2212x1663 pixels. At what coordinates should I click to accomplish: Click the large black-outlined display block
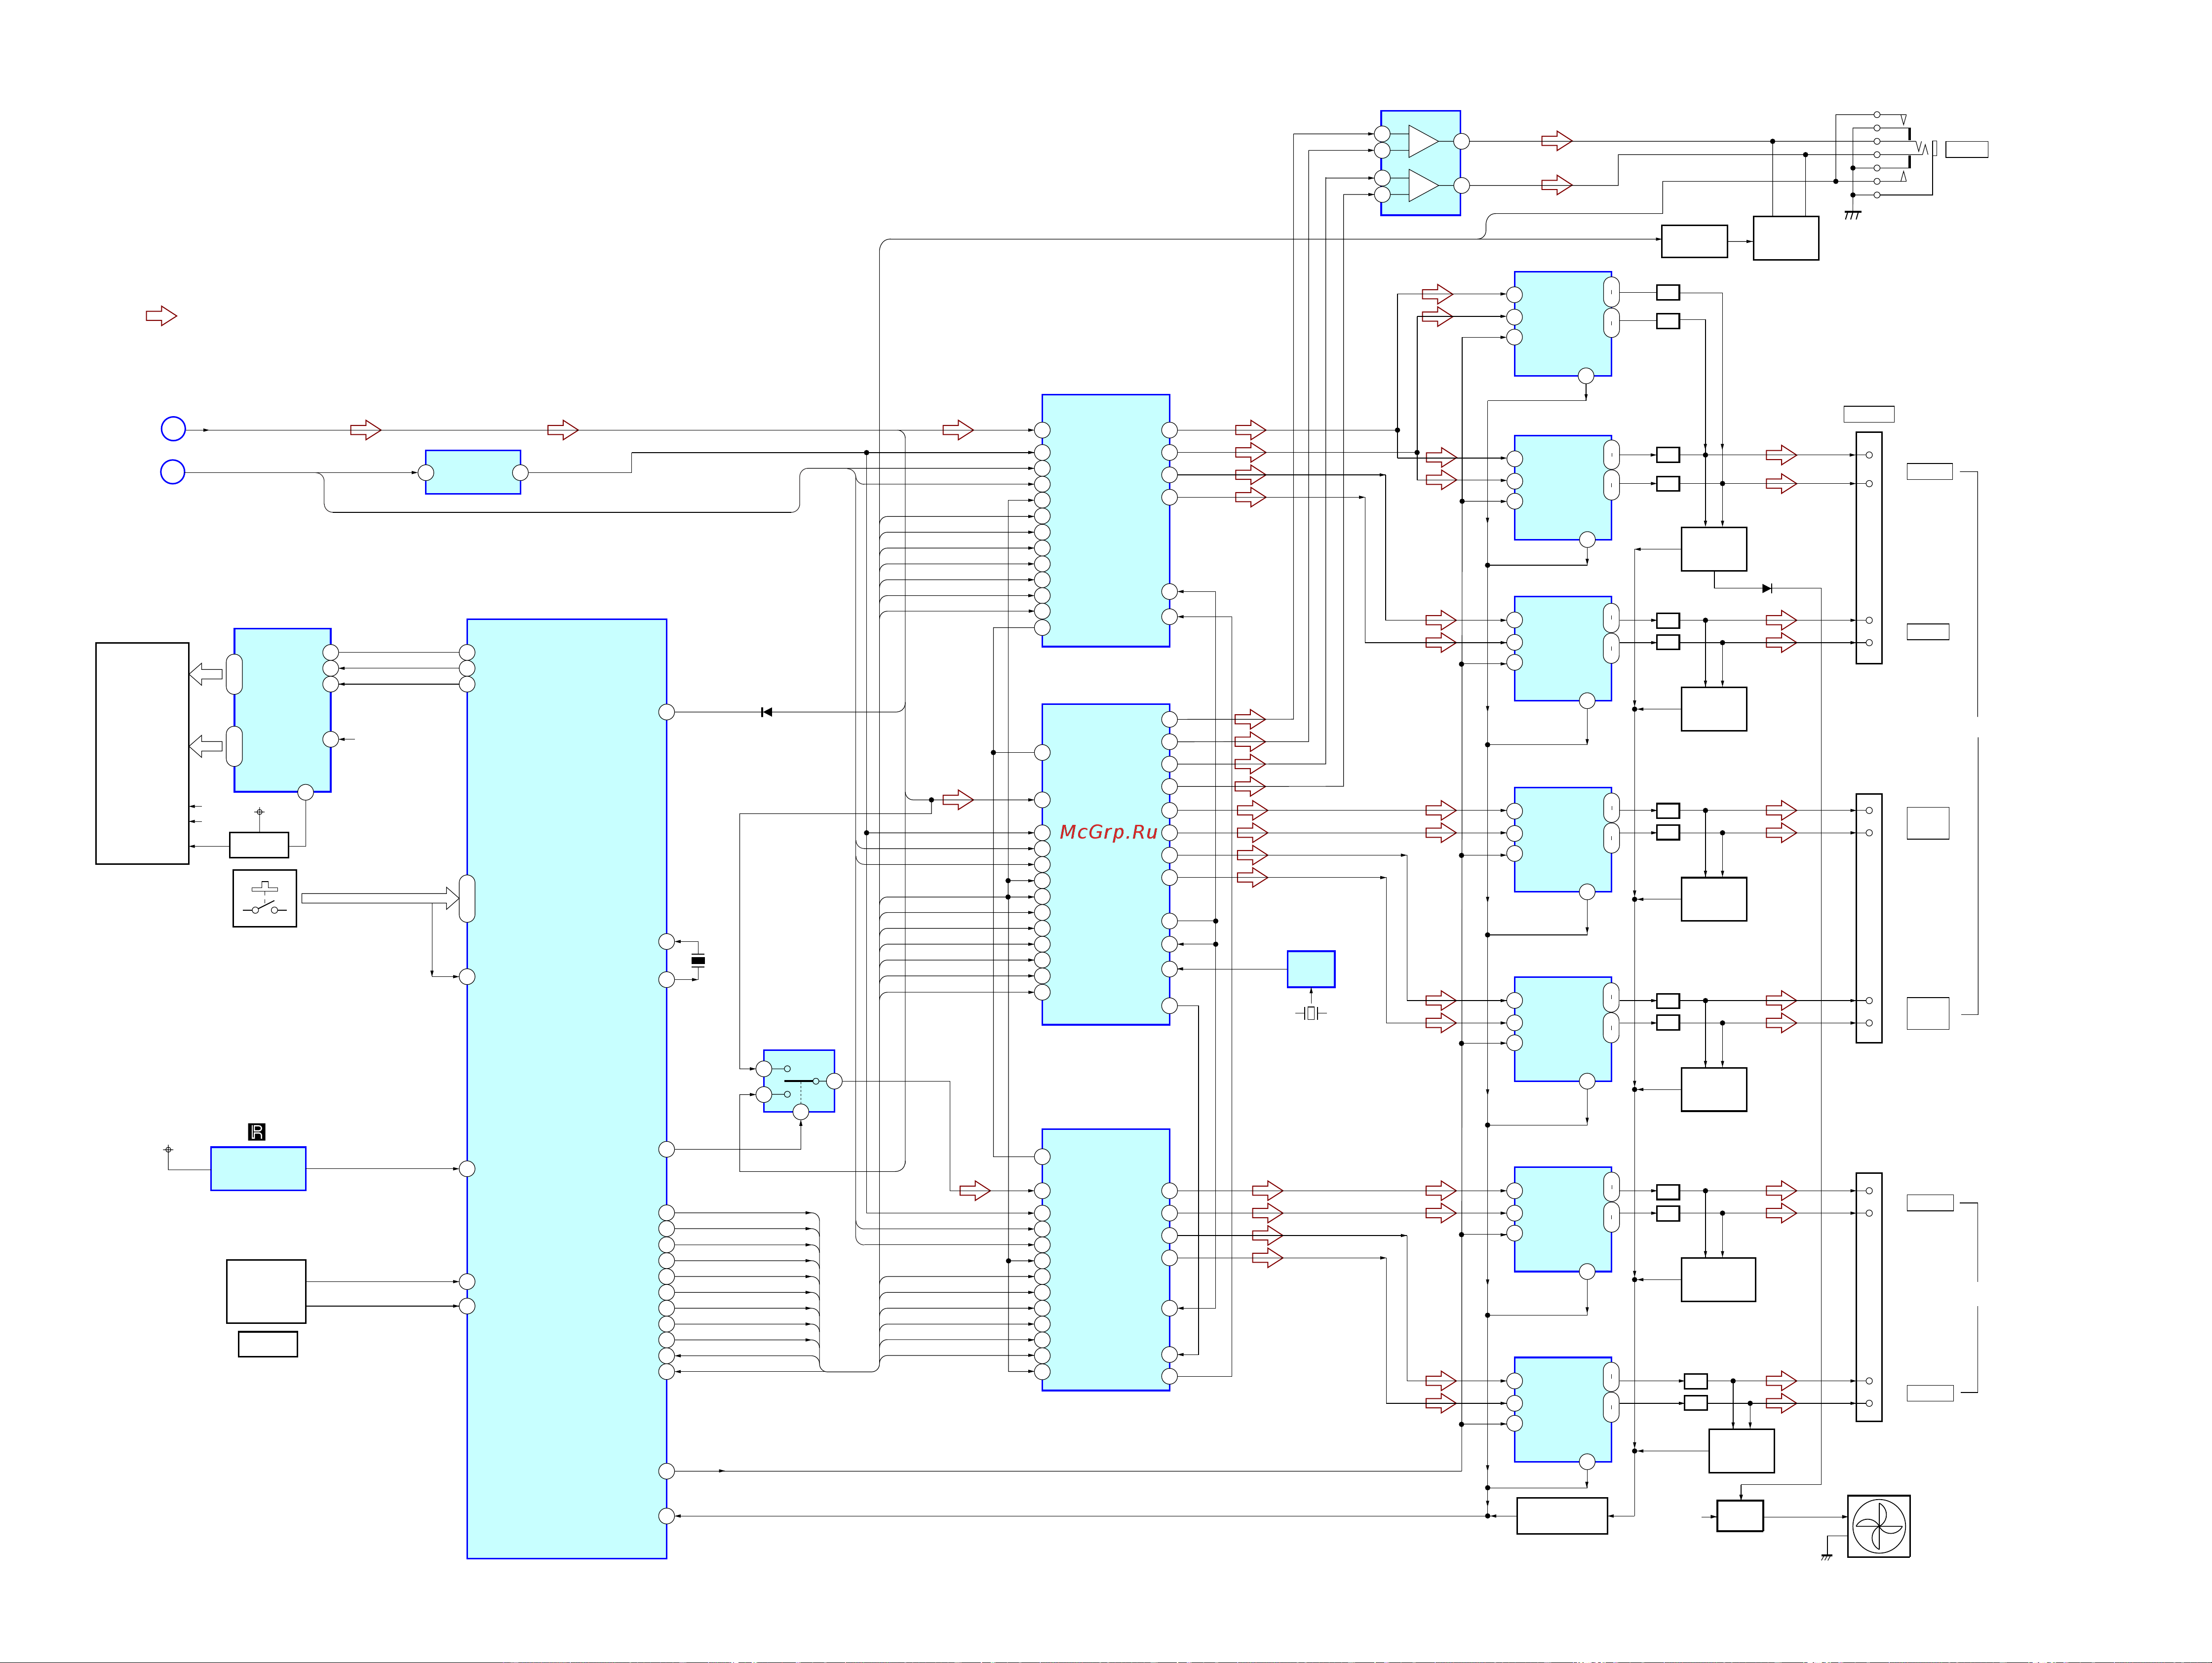pos(142,753)
